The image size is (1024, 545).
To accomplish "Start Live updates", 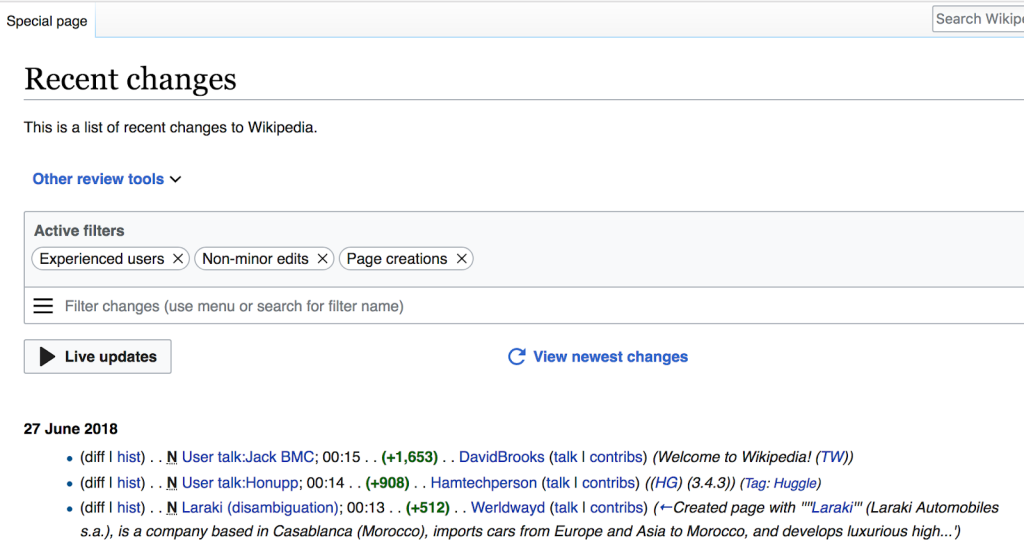I will 97,356.
